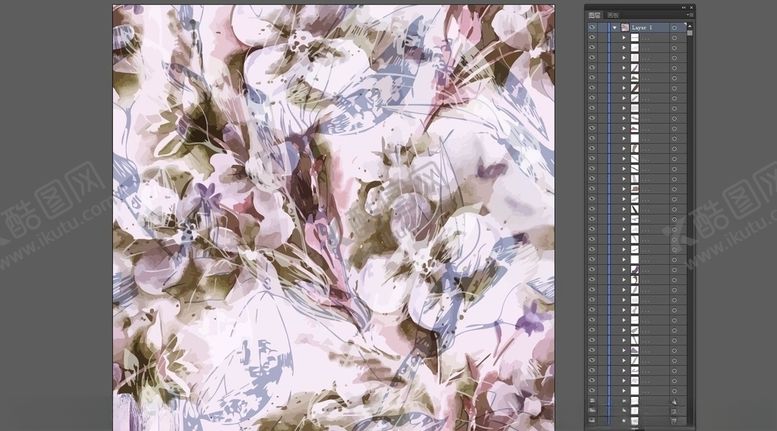This screenshot has height=431, width=777.
Task: Collapse the Layer 1 disclosure triangle
Action: pyautogui.click(x=614, y=29)
